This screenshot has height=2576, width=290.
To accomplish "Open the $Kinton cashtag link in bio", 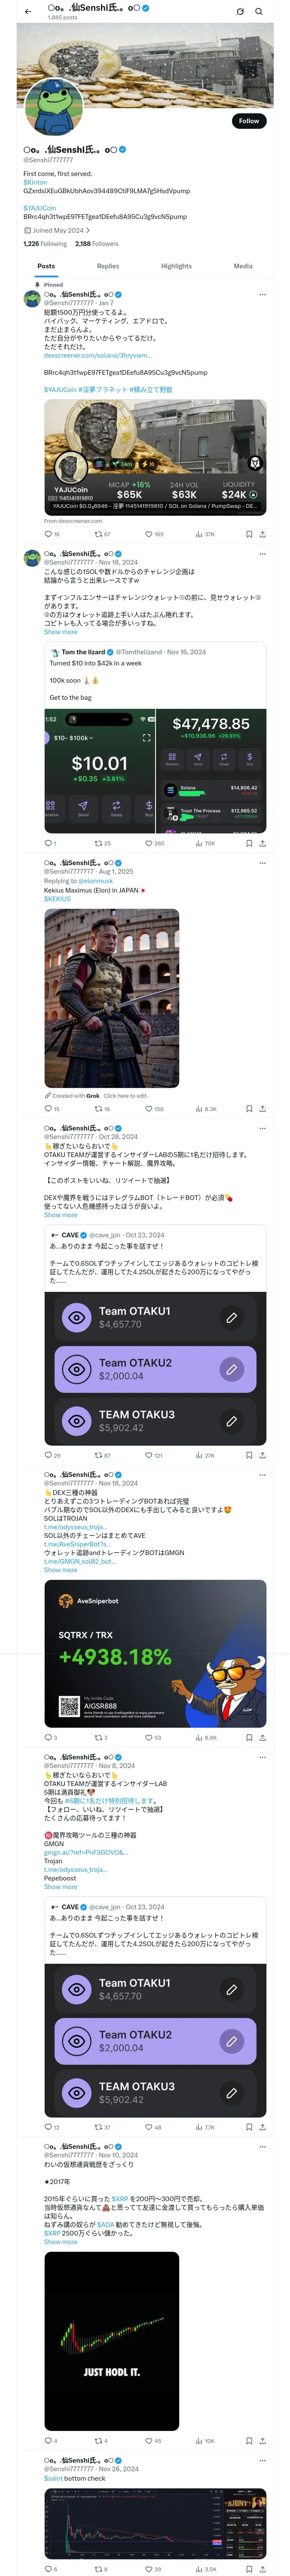I will (35, 182).
